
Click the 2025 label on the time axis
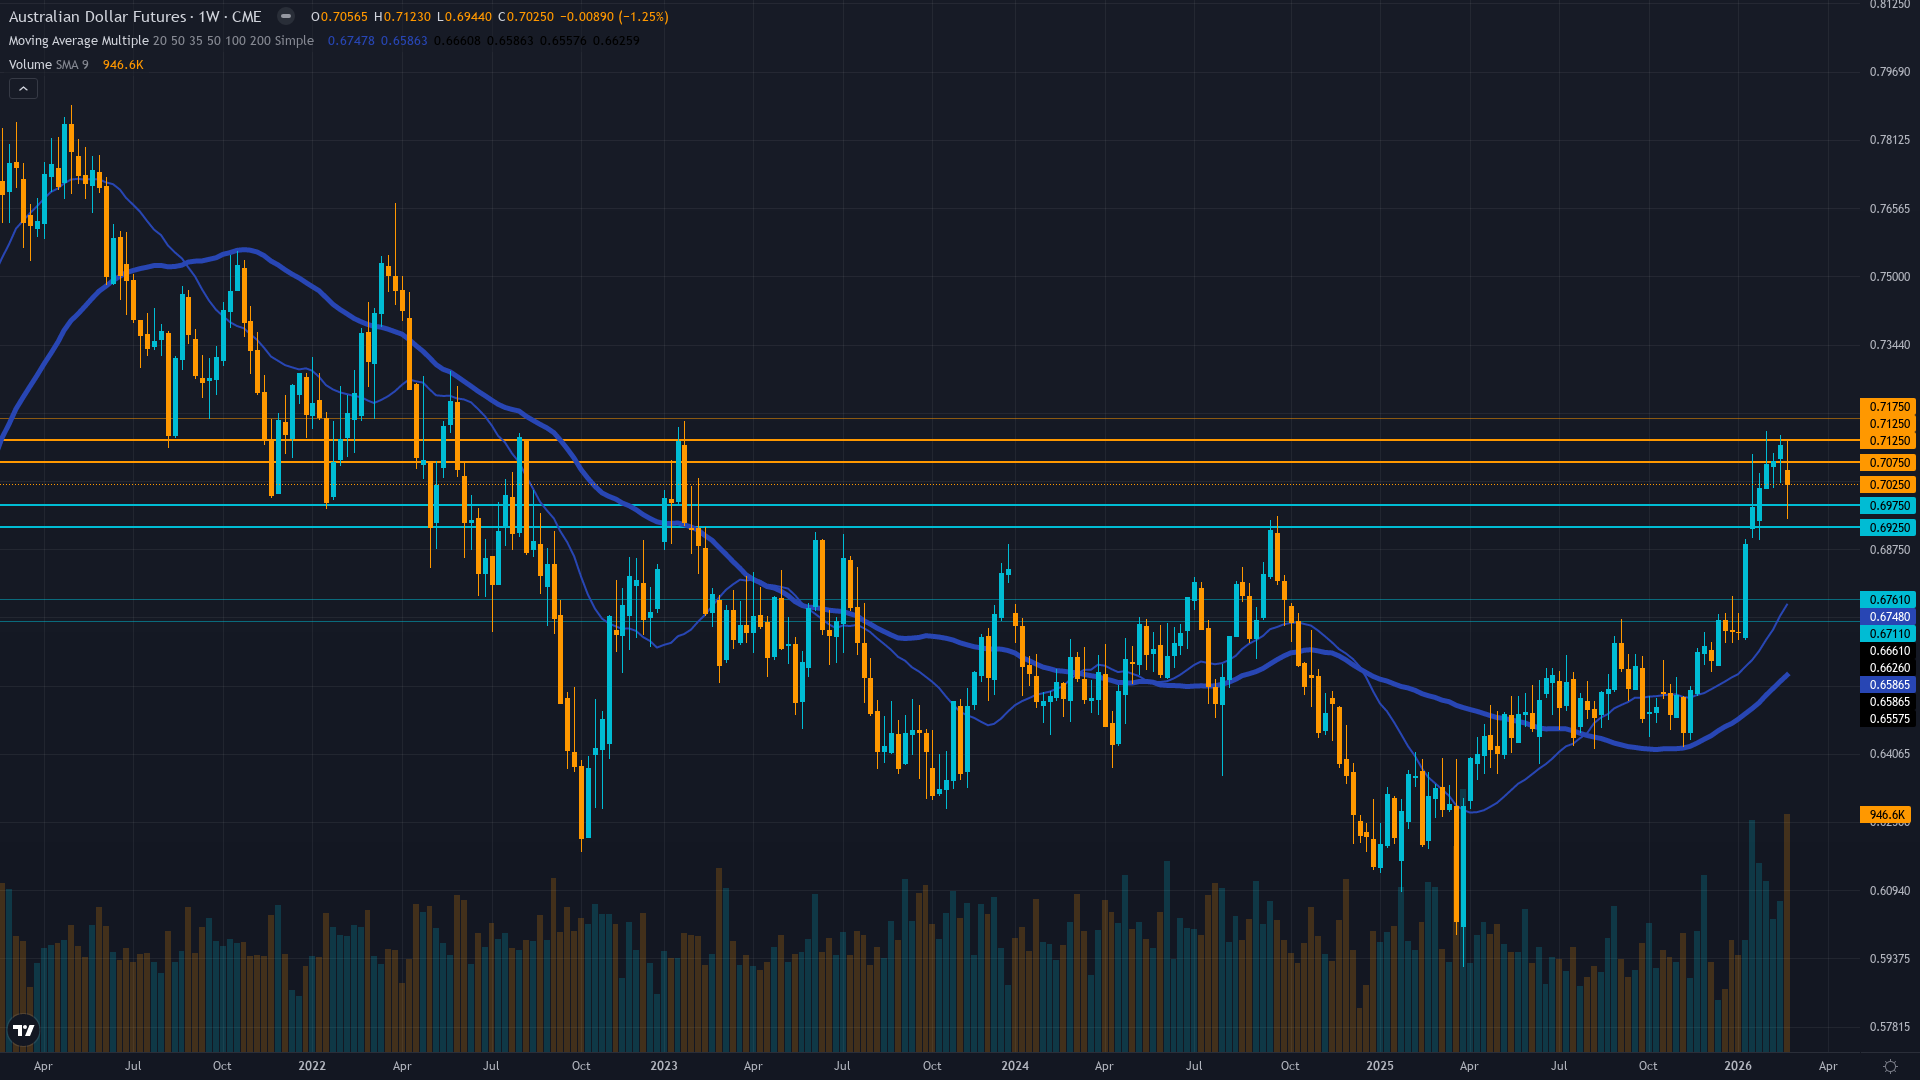click(x=1380, y=1066)
